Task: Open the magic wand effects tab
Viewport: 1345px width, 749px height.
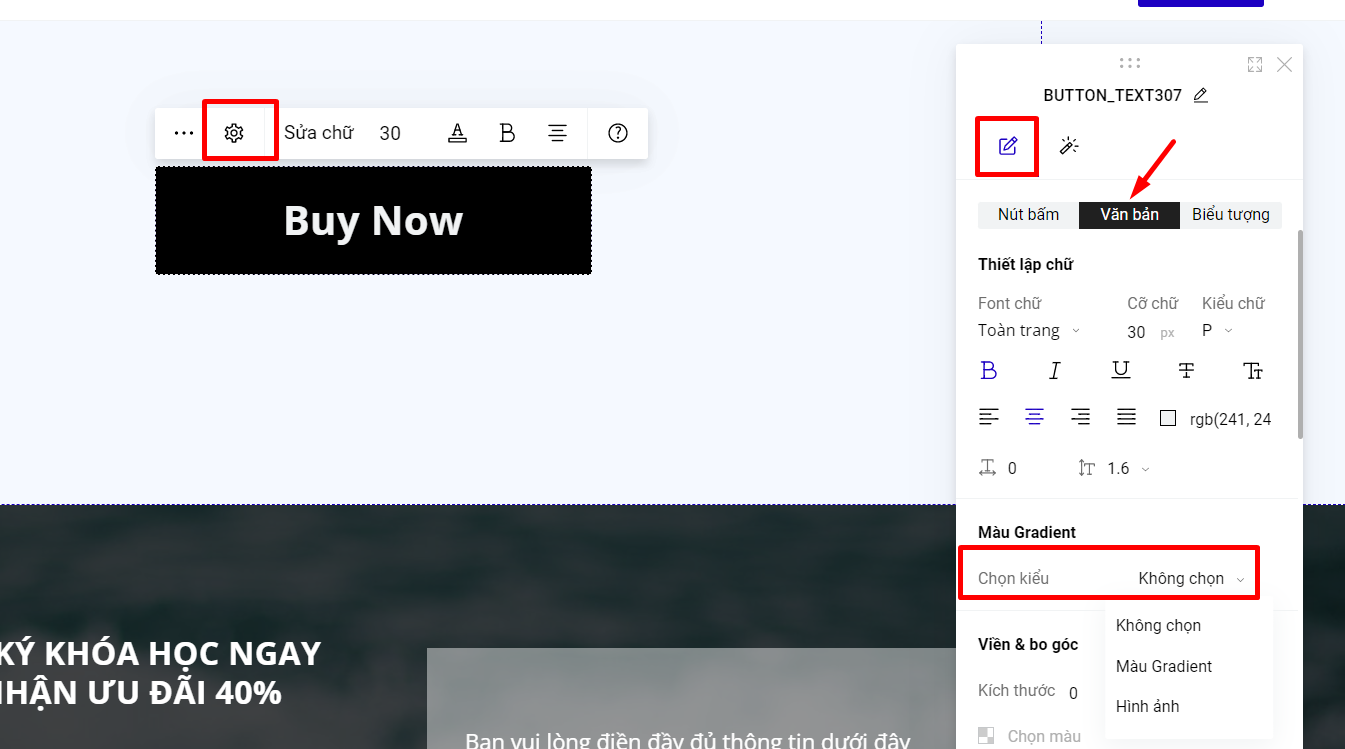Action: pos(1069,147)
